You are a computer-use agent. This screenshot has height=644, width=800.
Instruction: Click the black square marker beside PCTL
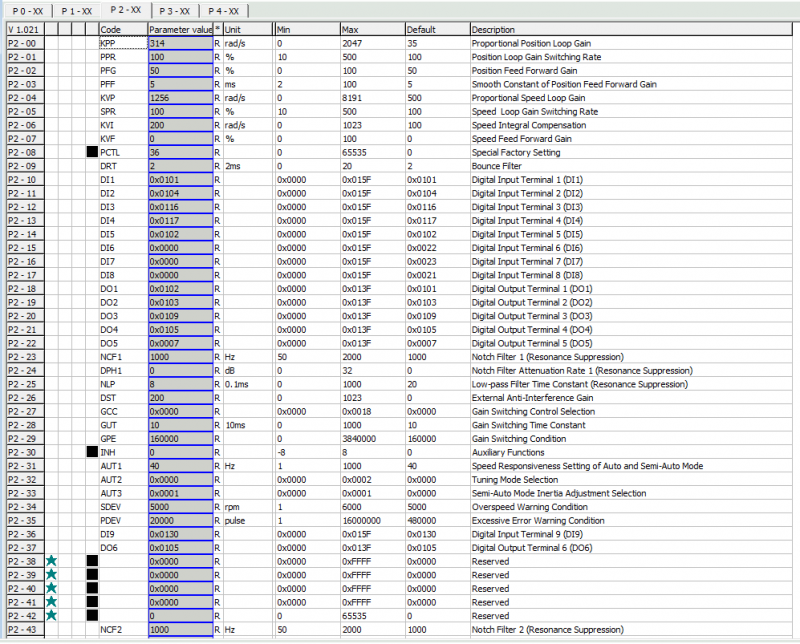point(91,152)
